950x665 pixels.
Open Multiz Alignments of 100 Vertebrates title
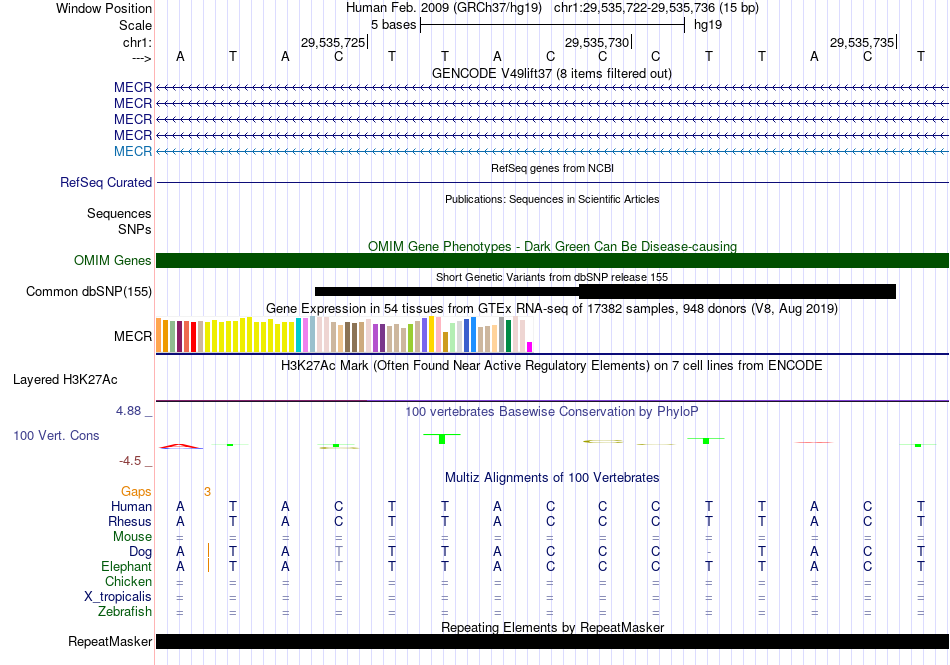coord(552,477)
